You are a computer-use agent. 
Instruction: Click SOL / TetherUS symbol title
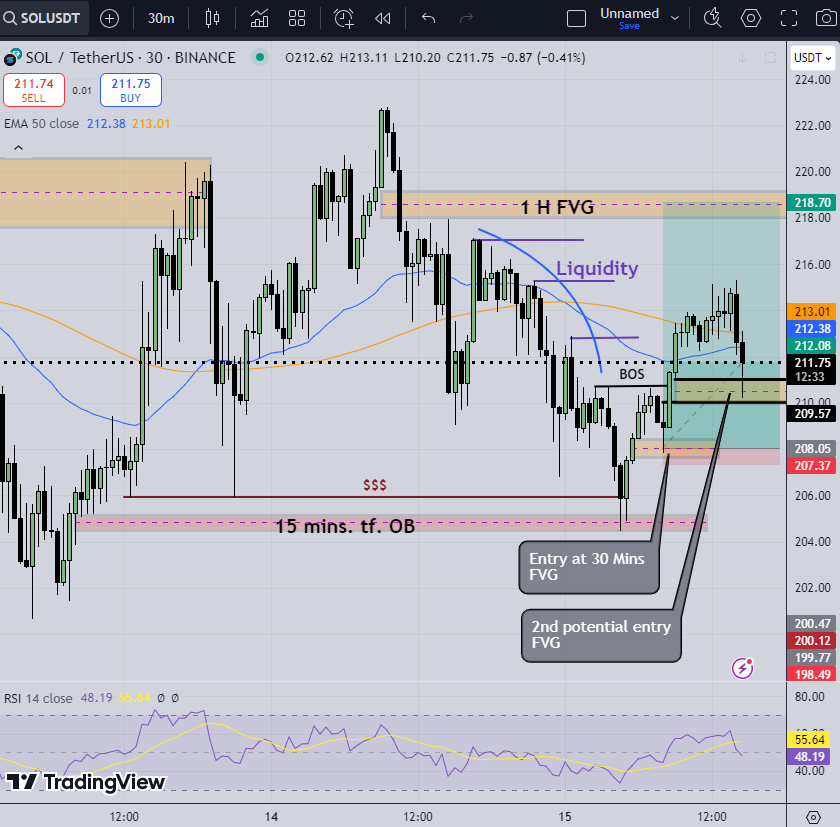click(131, 57)
